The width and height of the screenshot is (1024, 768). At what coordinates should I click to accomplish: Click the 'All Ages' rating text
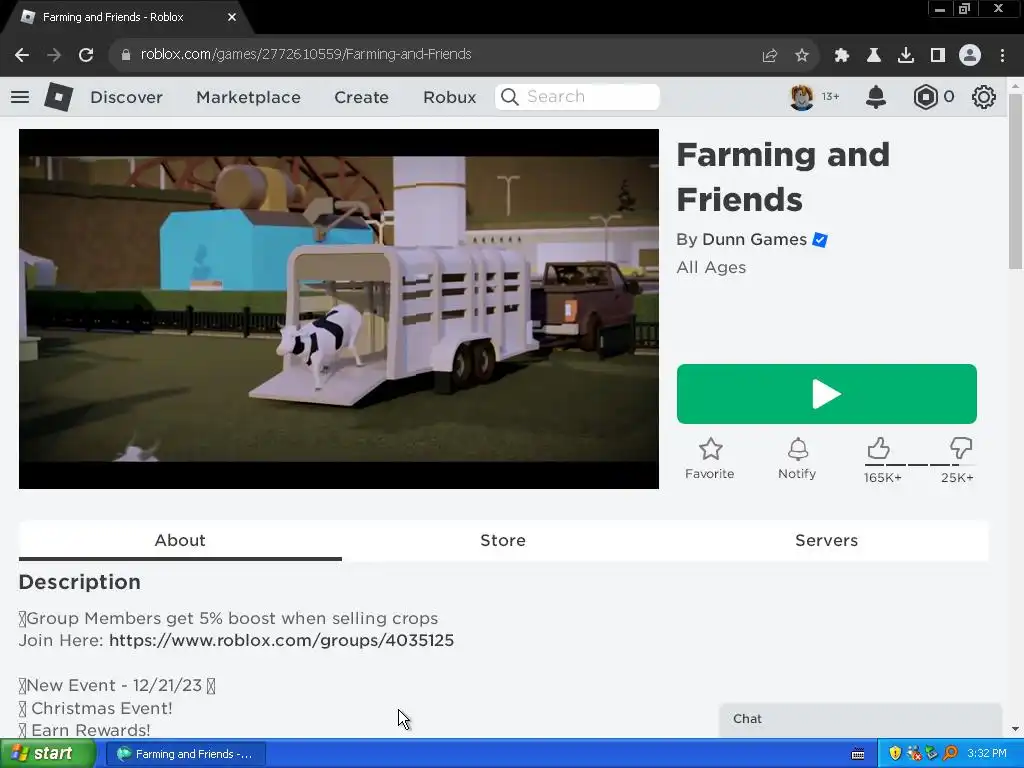711,268
